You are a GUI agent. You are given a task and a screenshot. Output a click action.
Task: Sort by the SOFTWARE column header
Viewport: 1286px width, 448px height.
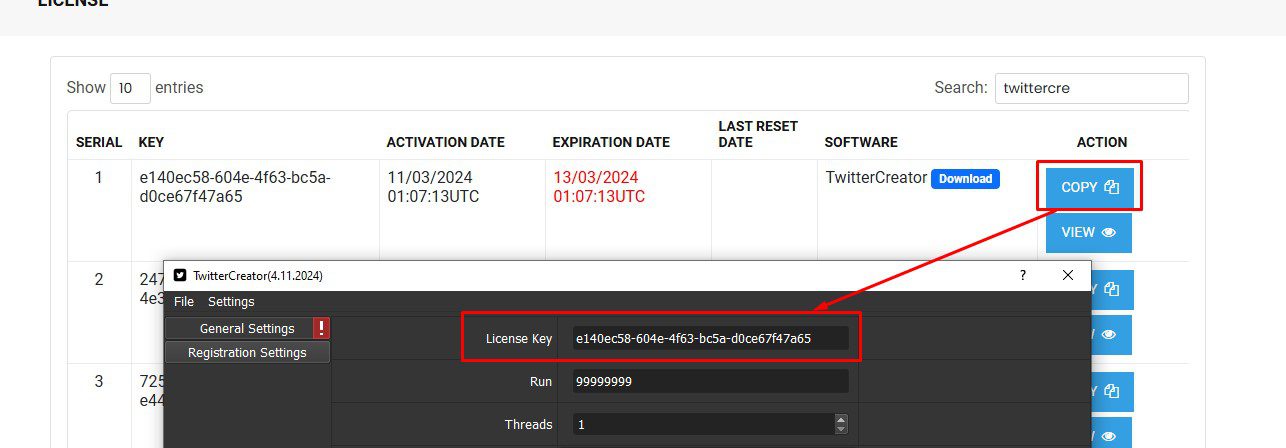(861, 142)
